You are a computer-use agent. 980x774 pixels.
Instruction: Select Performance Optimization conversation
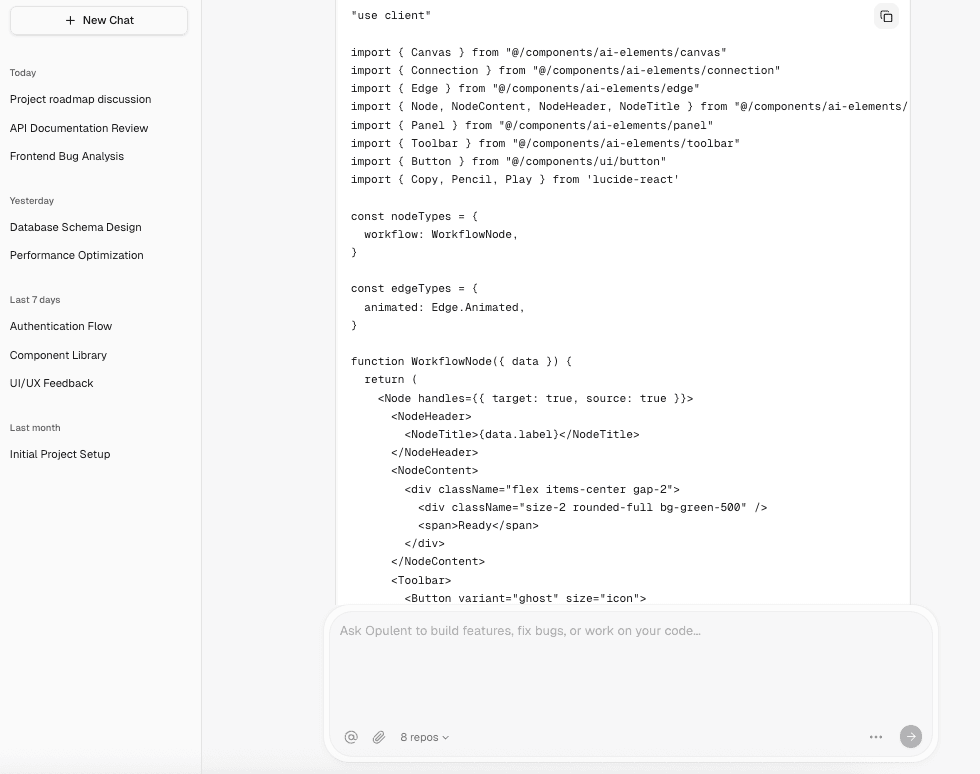(x=77, y=255)
